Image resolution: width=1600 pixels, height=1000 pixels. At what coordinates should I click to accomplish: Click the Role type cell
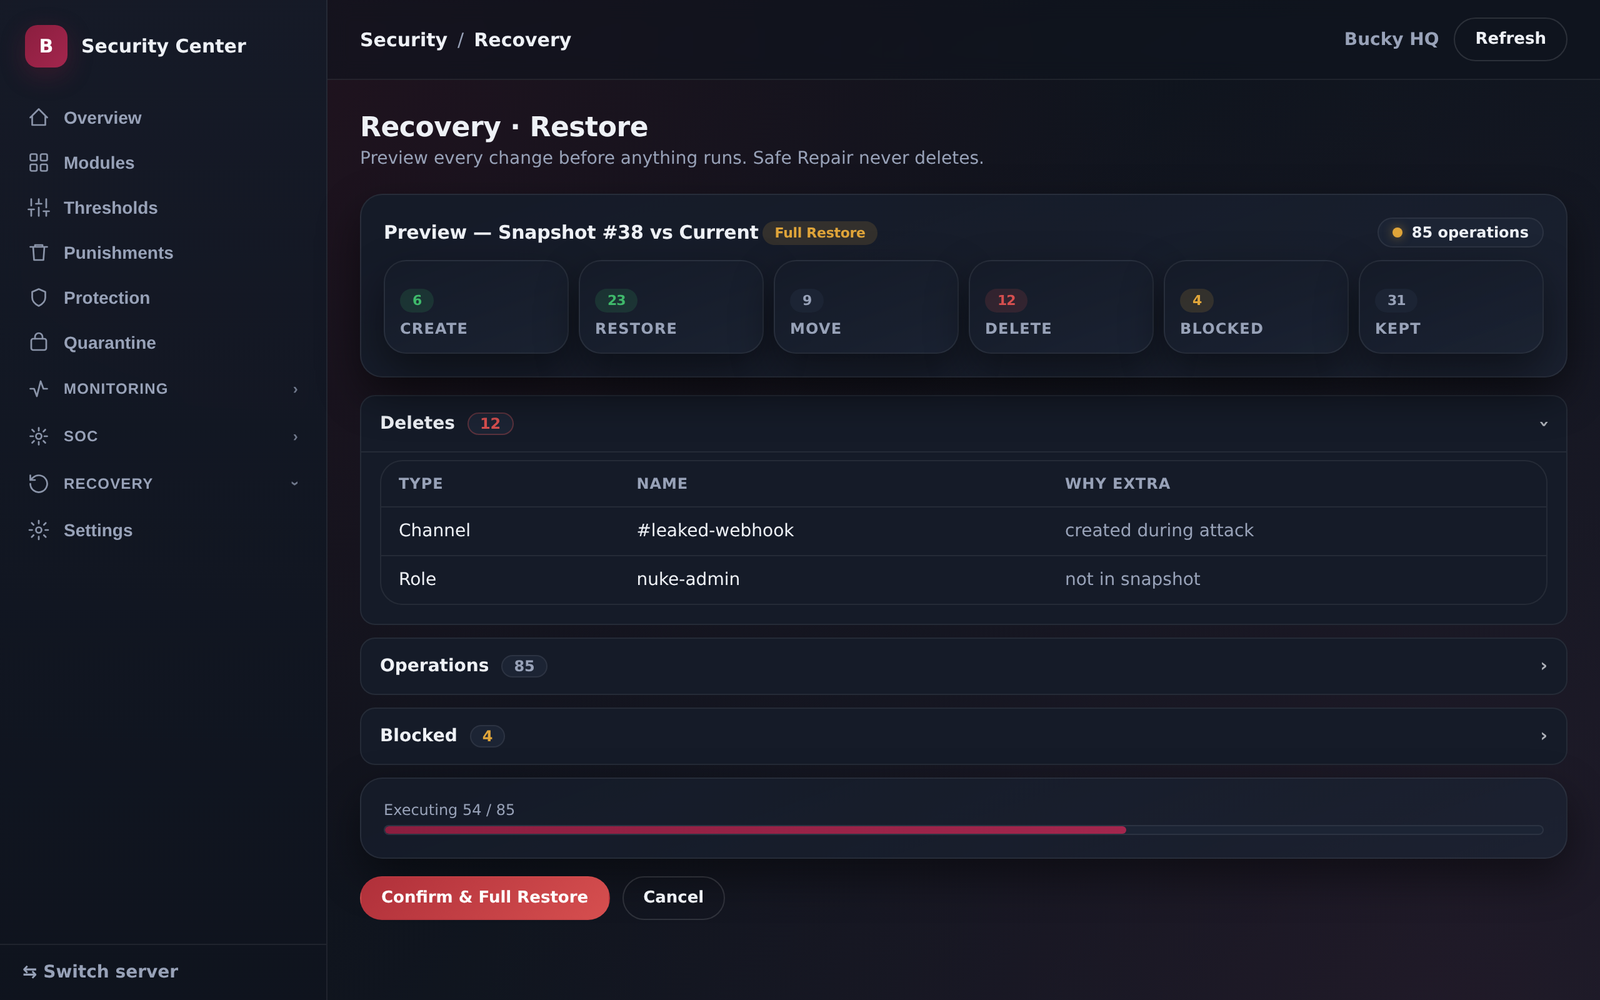pyautogui.click(x=417, y=579)
